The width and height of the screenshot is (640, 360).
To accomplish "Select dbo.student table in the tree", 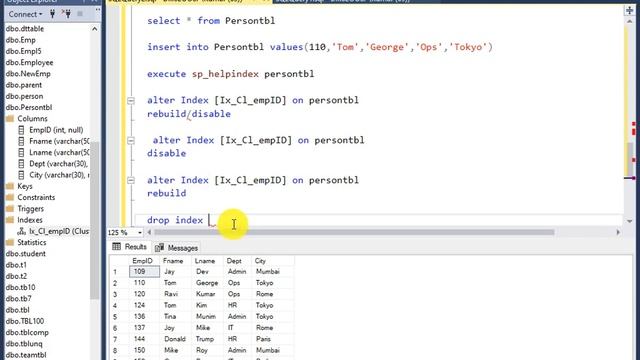I will tap(26, 253).
